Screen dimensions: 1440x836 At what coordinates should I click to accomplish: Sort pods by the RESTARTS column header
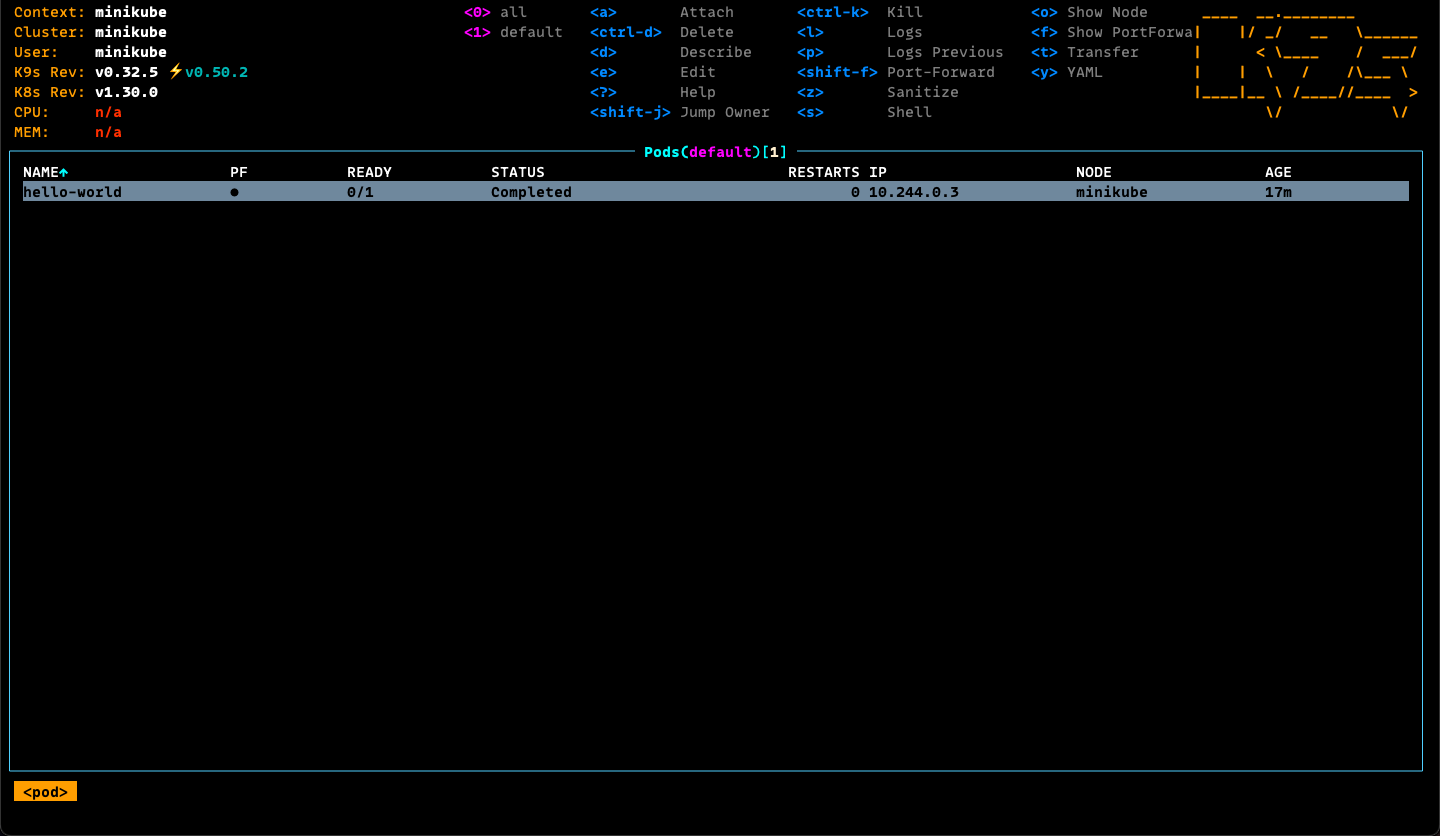pos(823,172)
